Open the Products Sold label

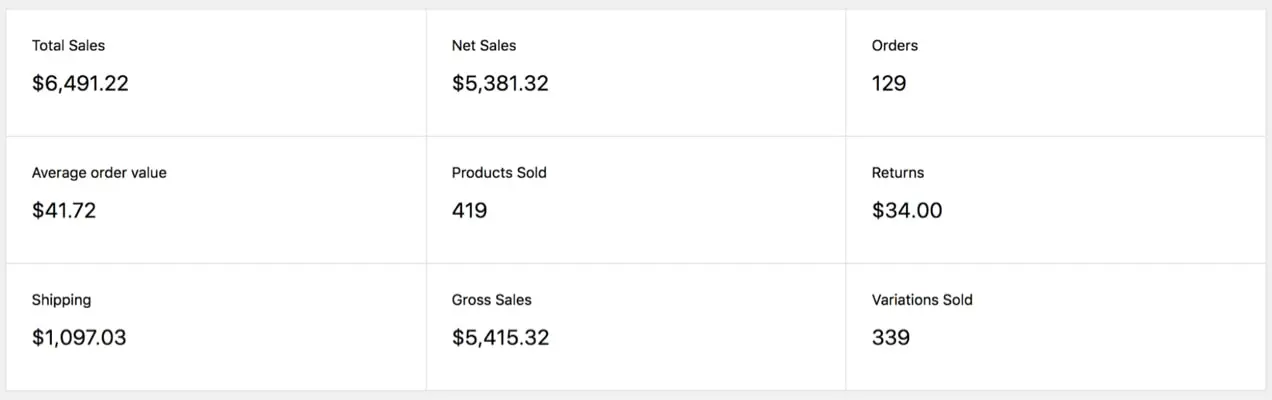pos(499,172)
